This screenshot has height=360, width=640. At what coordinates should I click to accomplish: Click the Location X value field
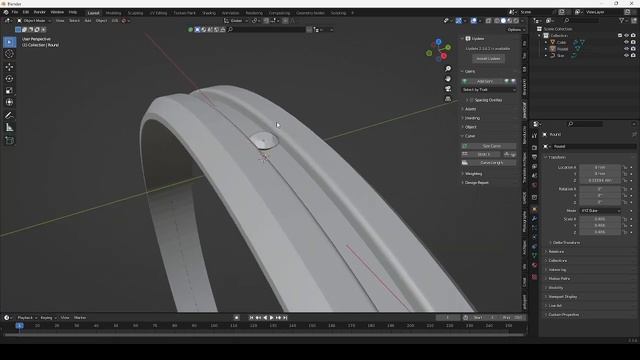click(x=600, y=167)
